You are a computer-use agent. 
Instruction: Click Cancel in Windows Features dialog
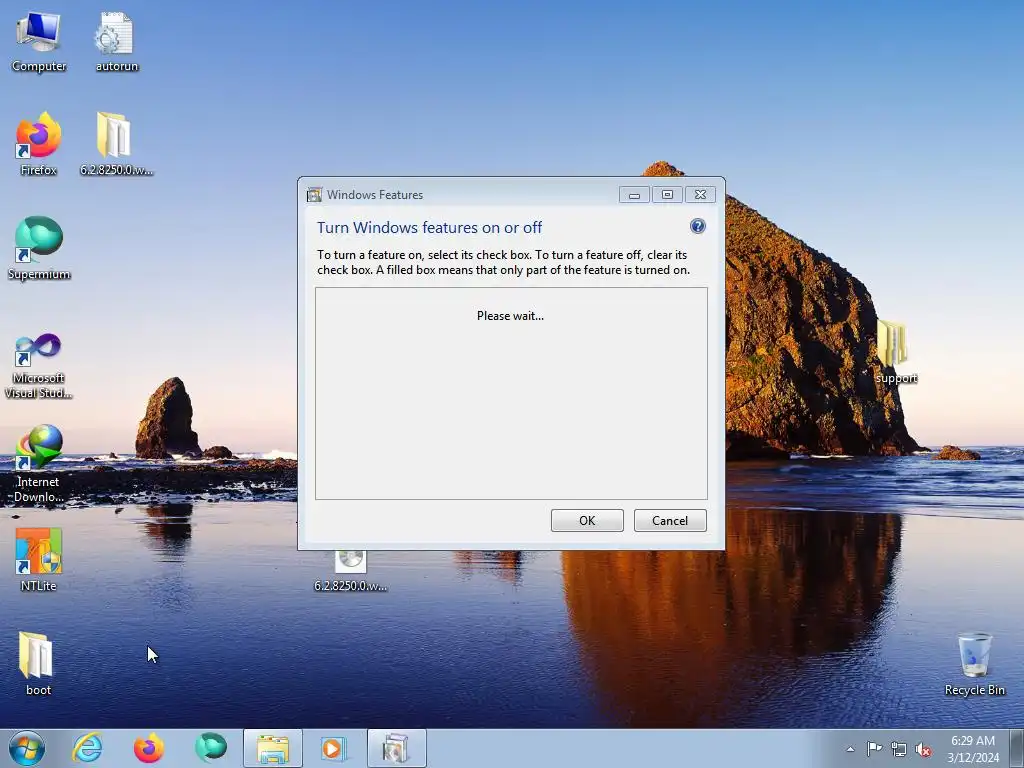pos(669,520)
